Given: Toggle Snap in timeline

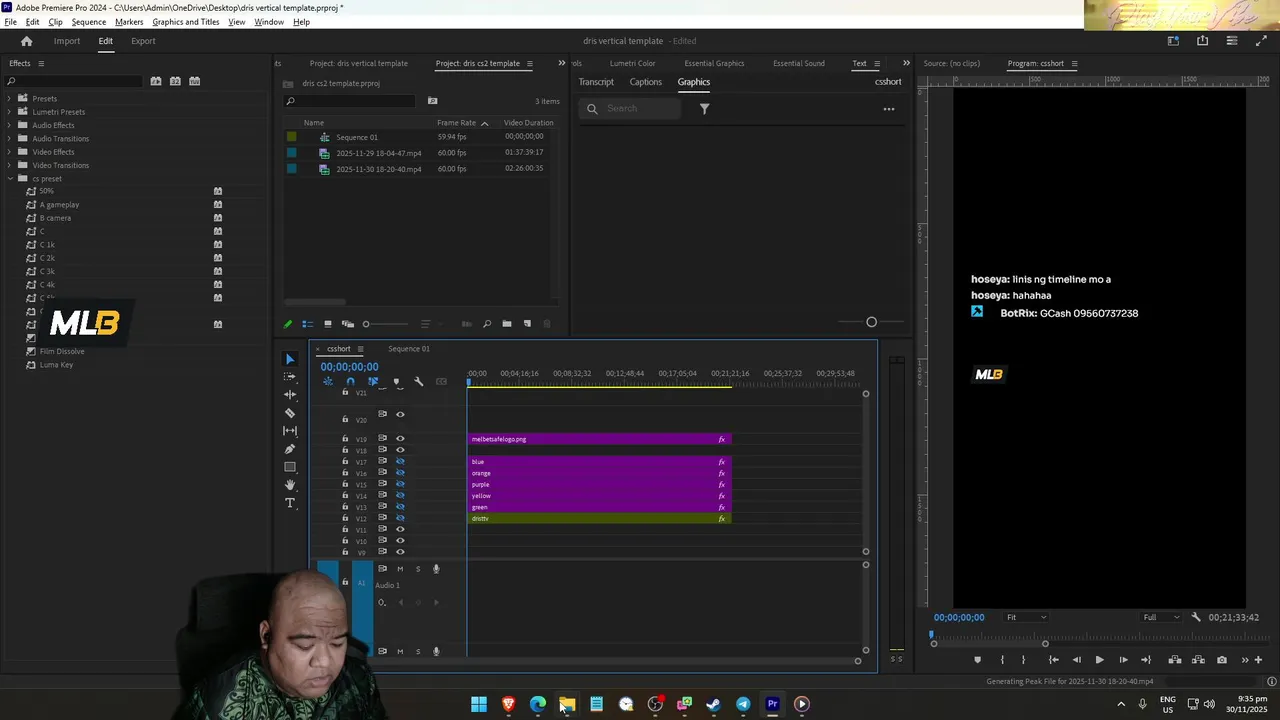Looking at the screenshot, I should (350, 381).
